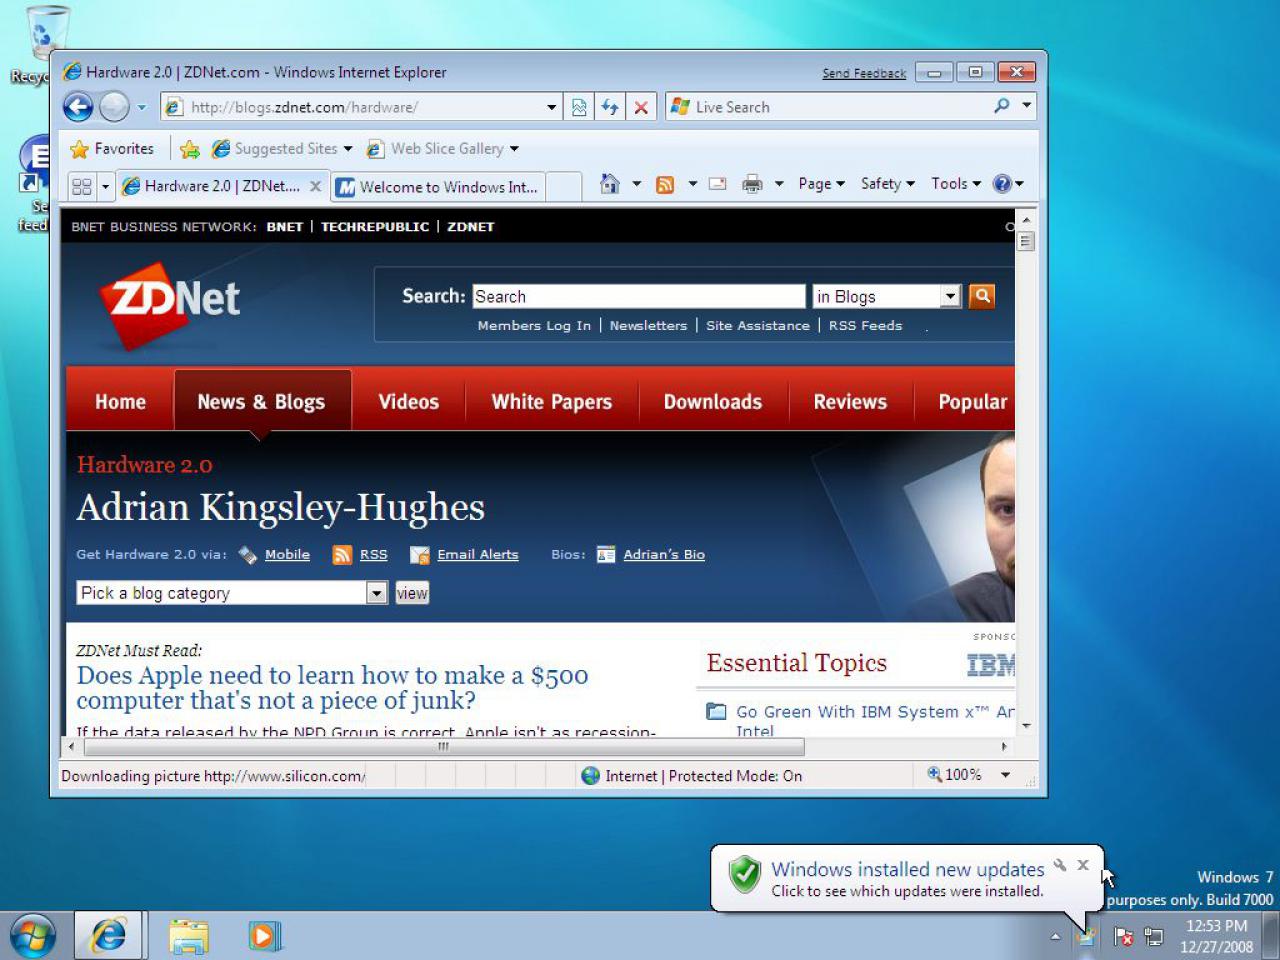This screenshot has width=1280, height=960.
Task: Switch to 'Welcome to Windows Int...' tab
Action: pos(438,187)
